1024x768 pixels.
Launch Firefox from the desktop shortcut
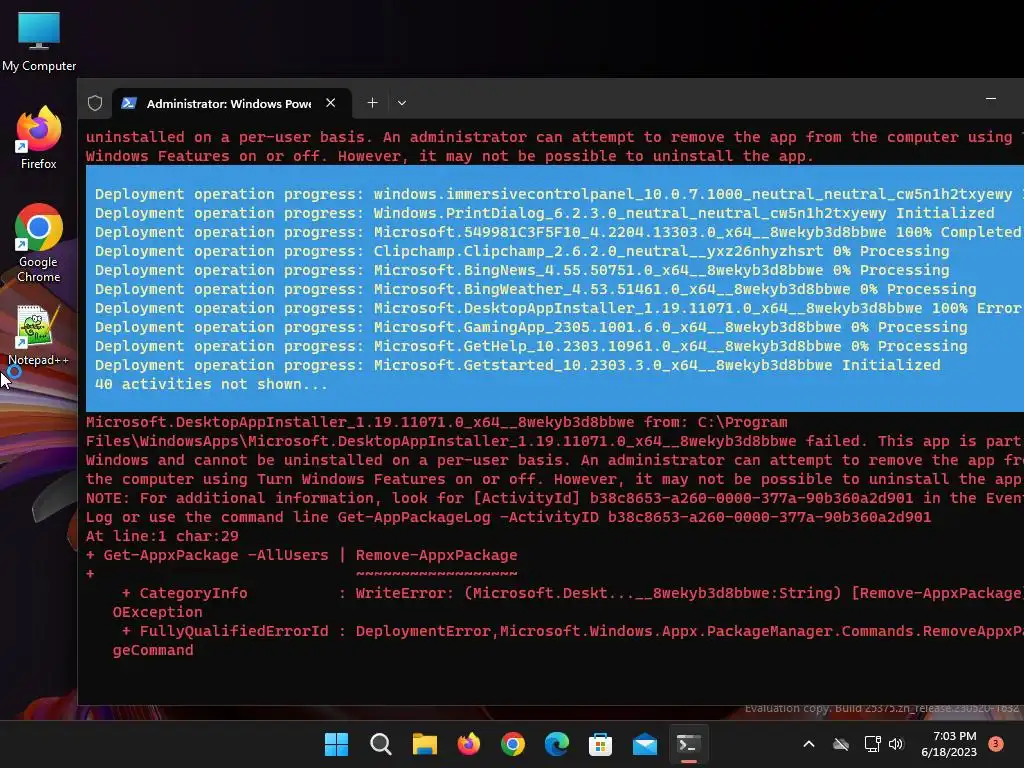pos(39,138)
